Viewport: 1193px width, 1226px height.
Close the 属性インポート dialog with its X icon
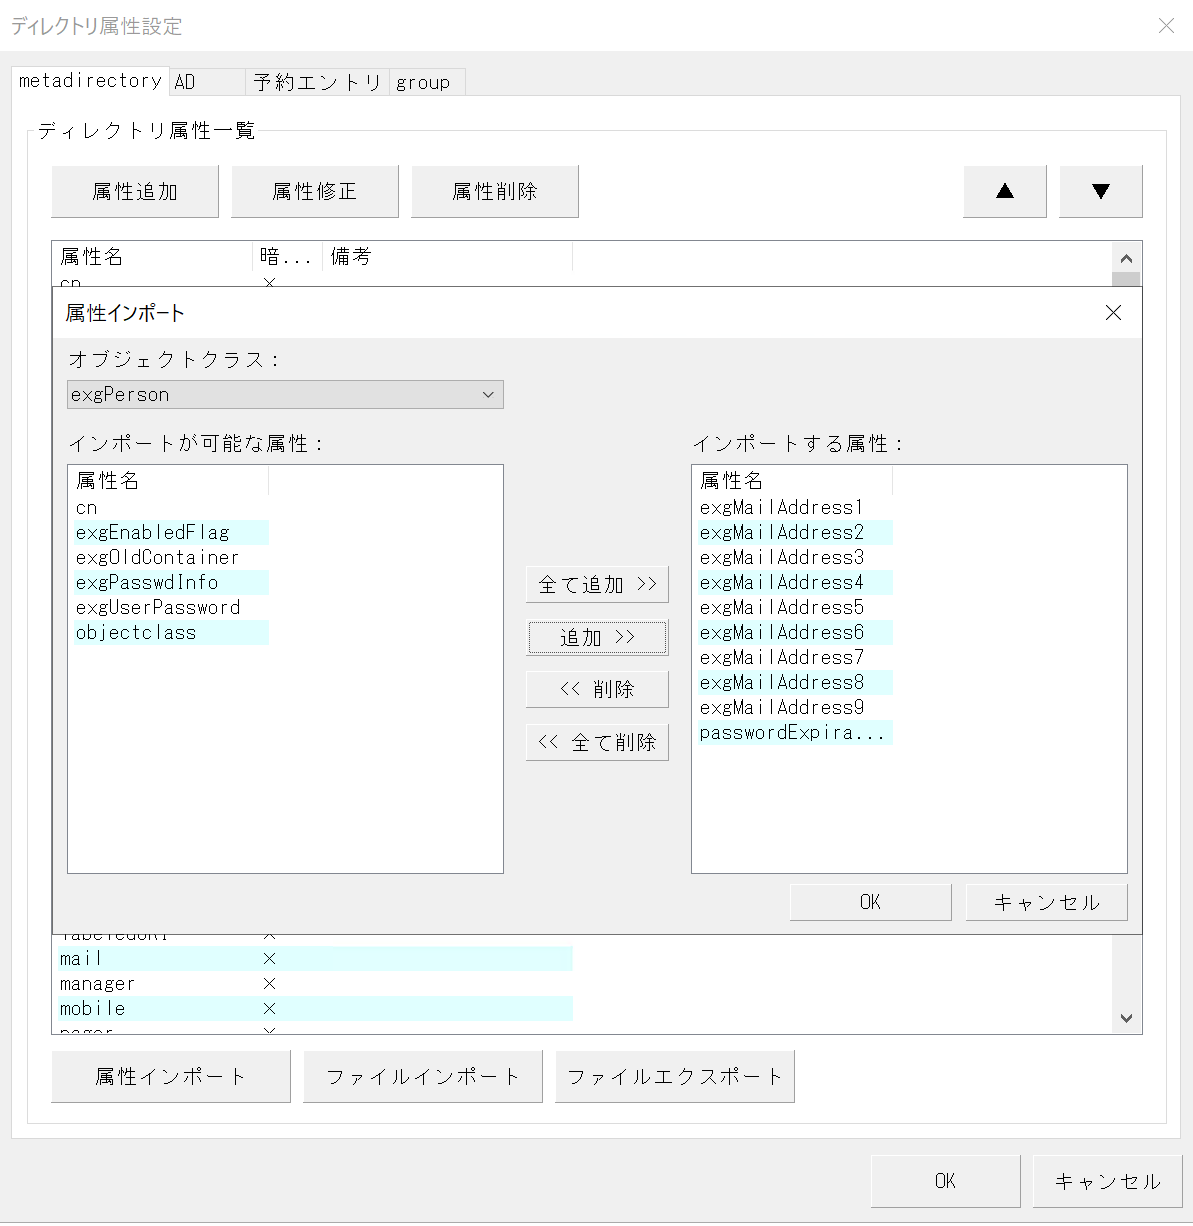coord(1113,312)
